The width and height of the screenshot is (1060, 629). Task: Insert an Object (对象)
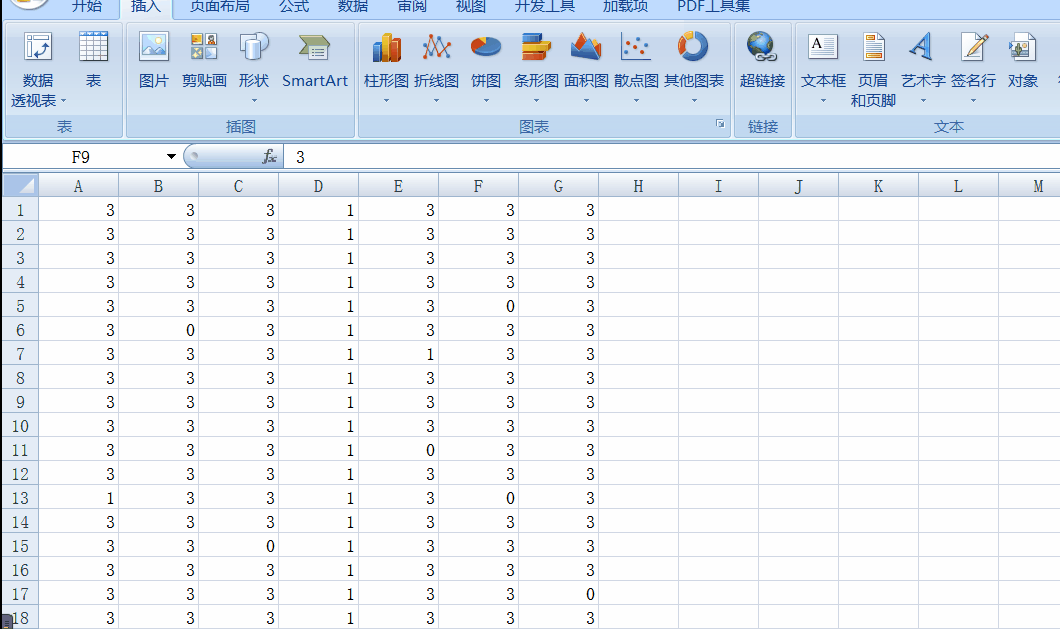coord(1022,61)
